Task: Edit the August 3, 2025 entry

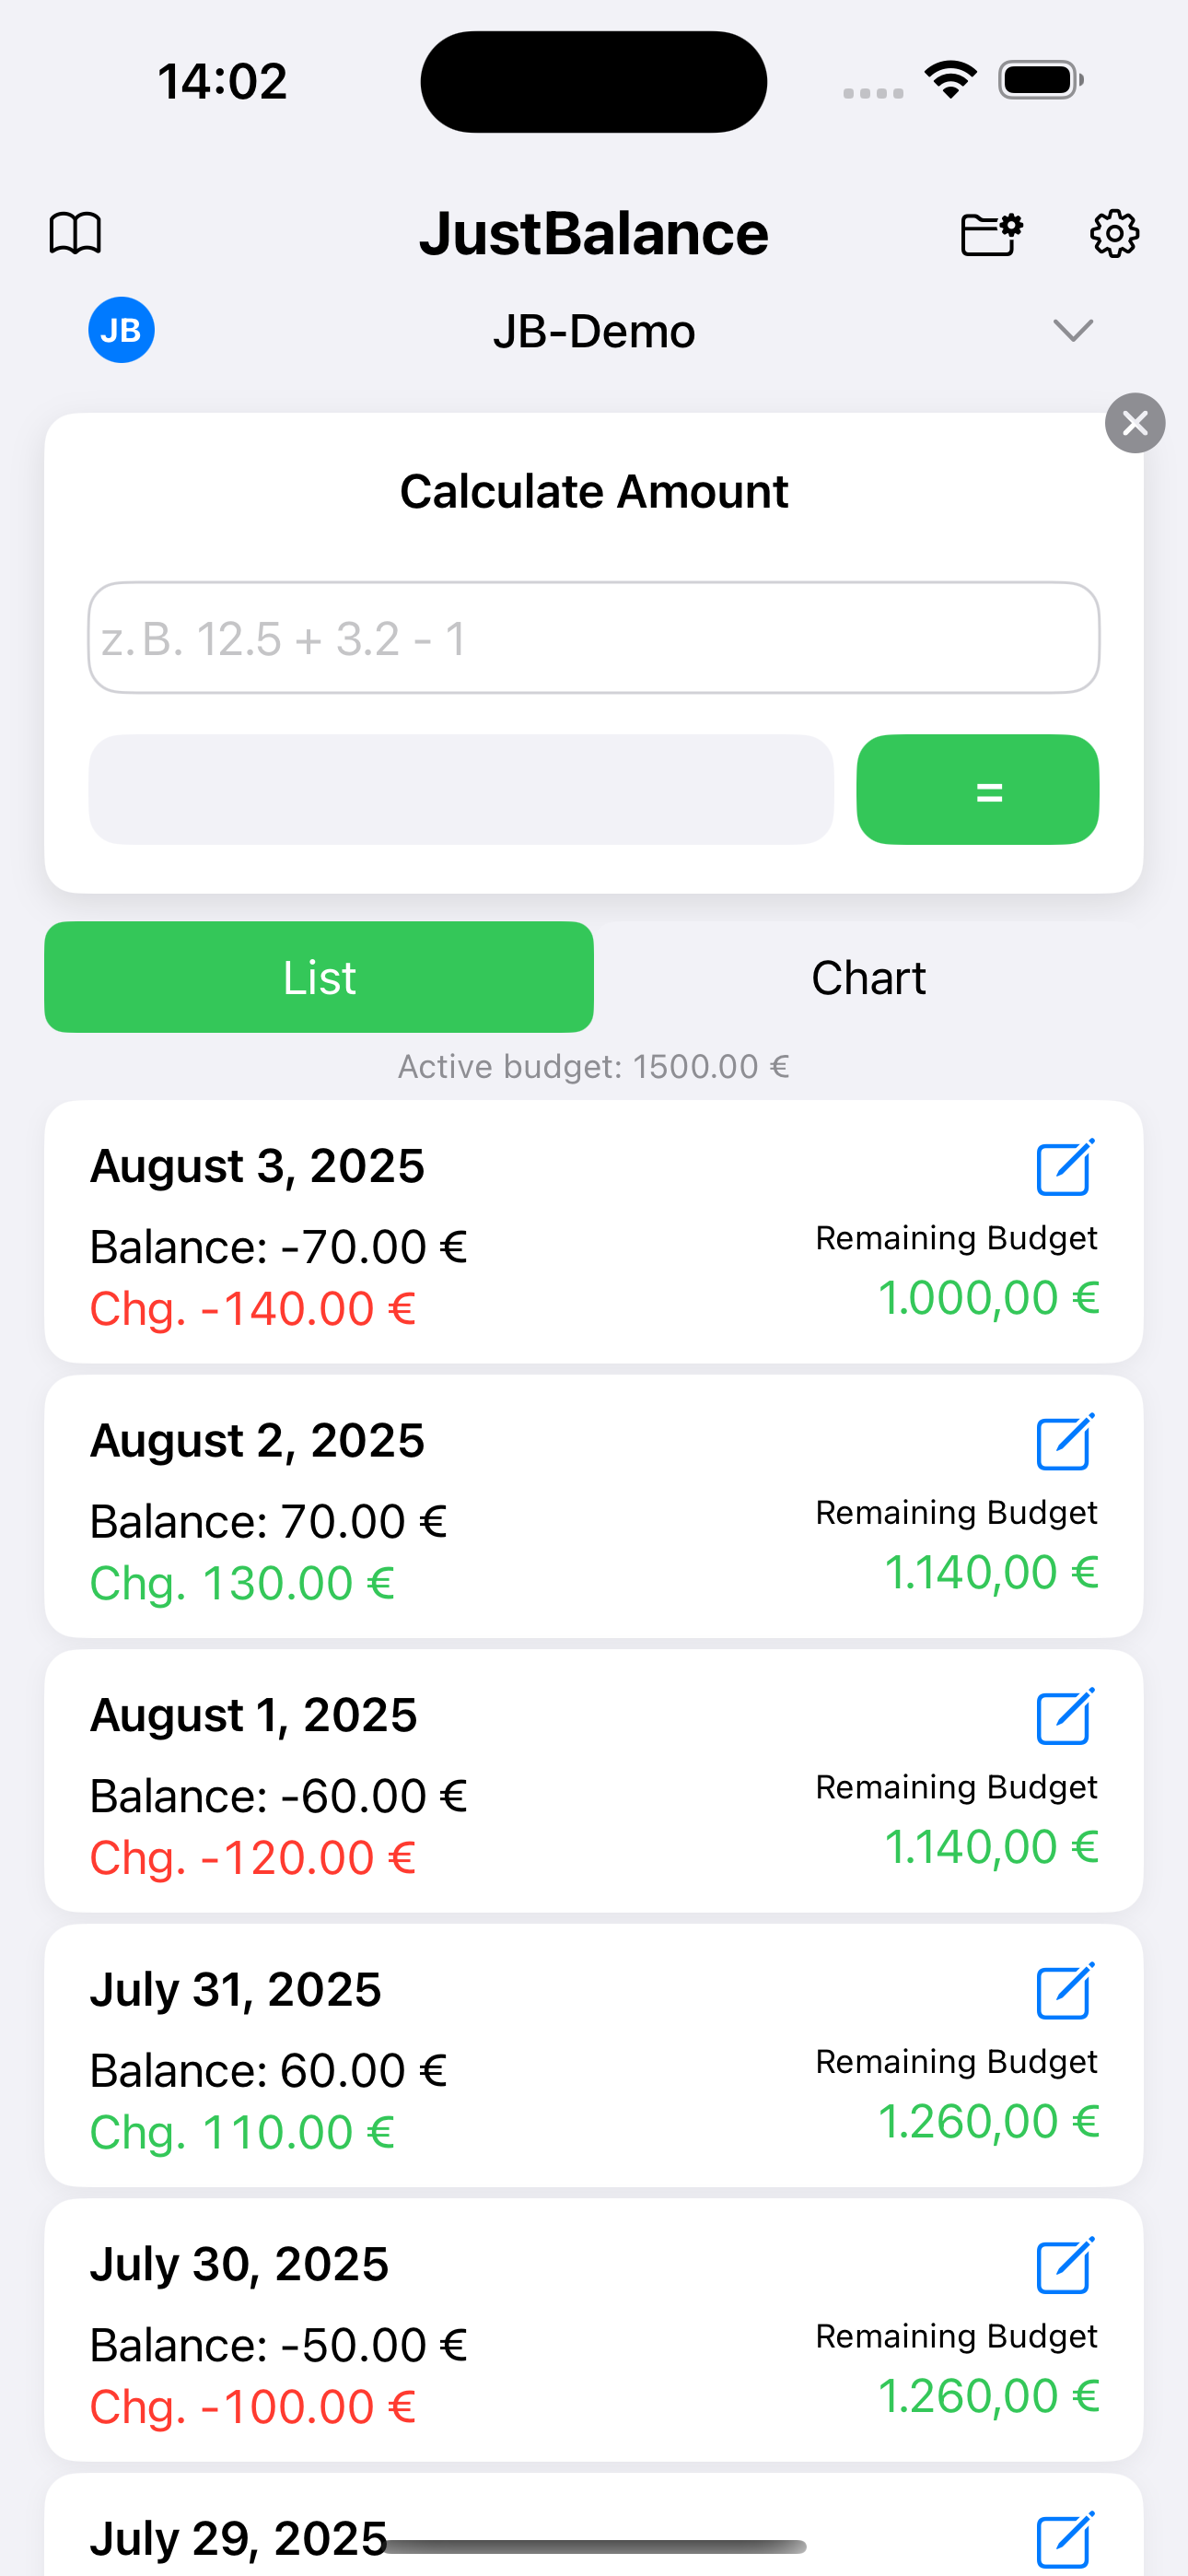Action: click(1065, 1167)
